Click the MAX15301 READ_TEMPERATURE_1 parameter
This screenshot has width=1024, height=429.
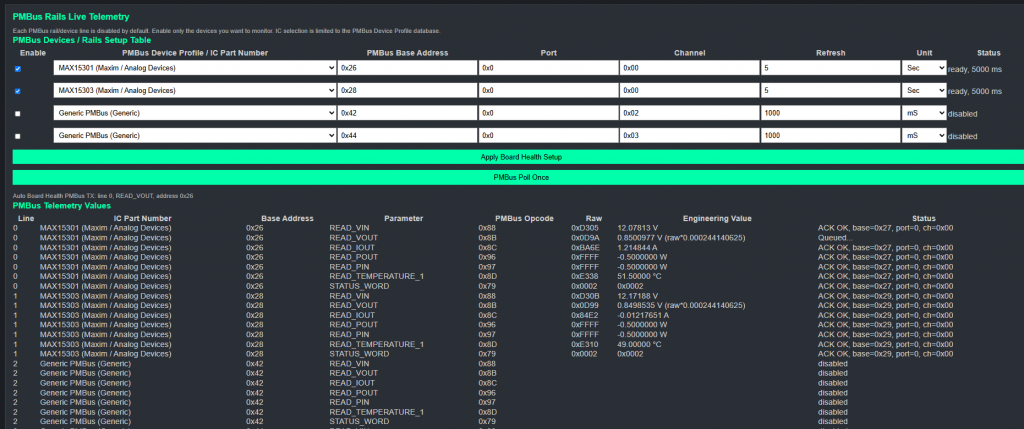pyautogui.click(x=377, y=276)
